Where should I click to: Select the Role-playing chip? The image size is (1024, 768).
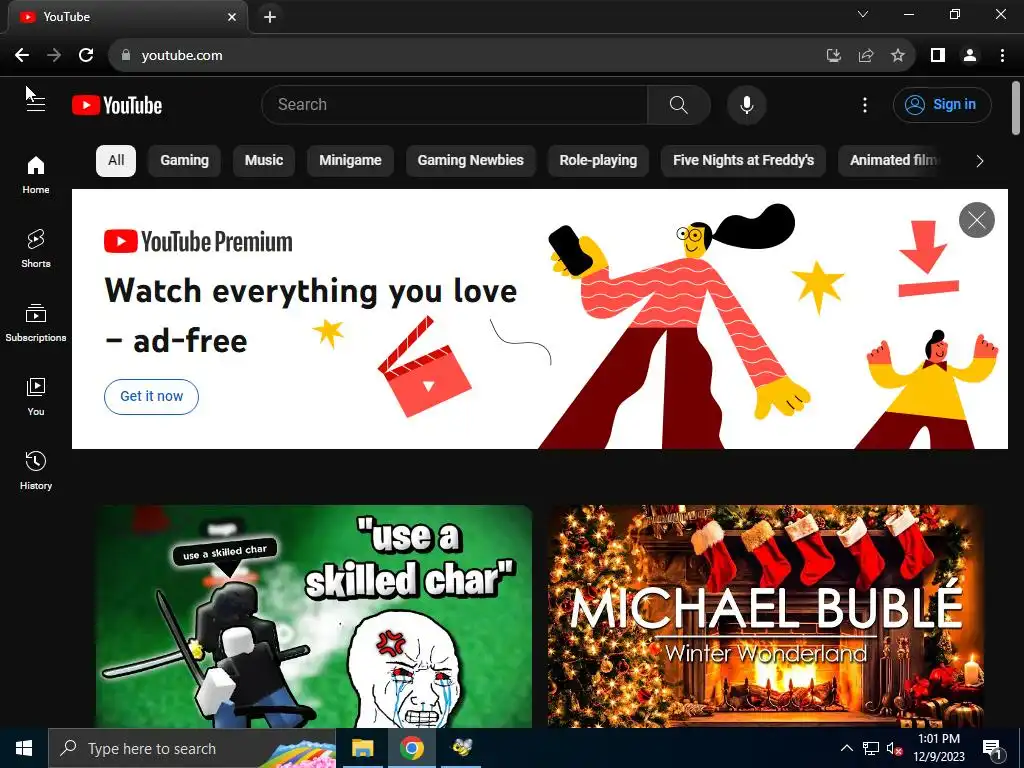(598, 161)
